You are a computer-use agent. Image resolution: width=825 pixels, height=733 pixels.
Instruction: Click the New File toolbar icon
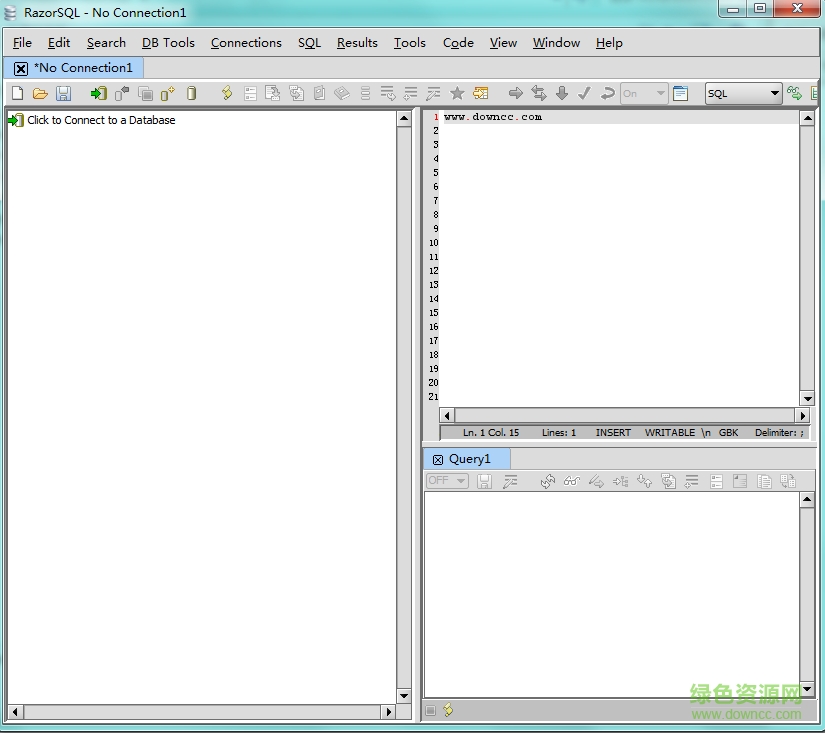click(x=17, y=93)
